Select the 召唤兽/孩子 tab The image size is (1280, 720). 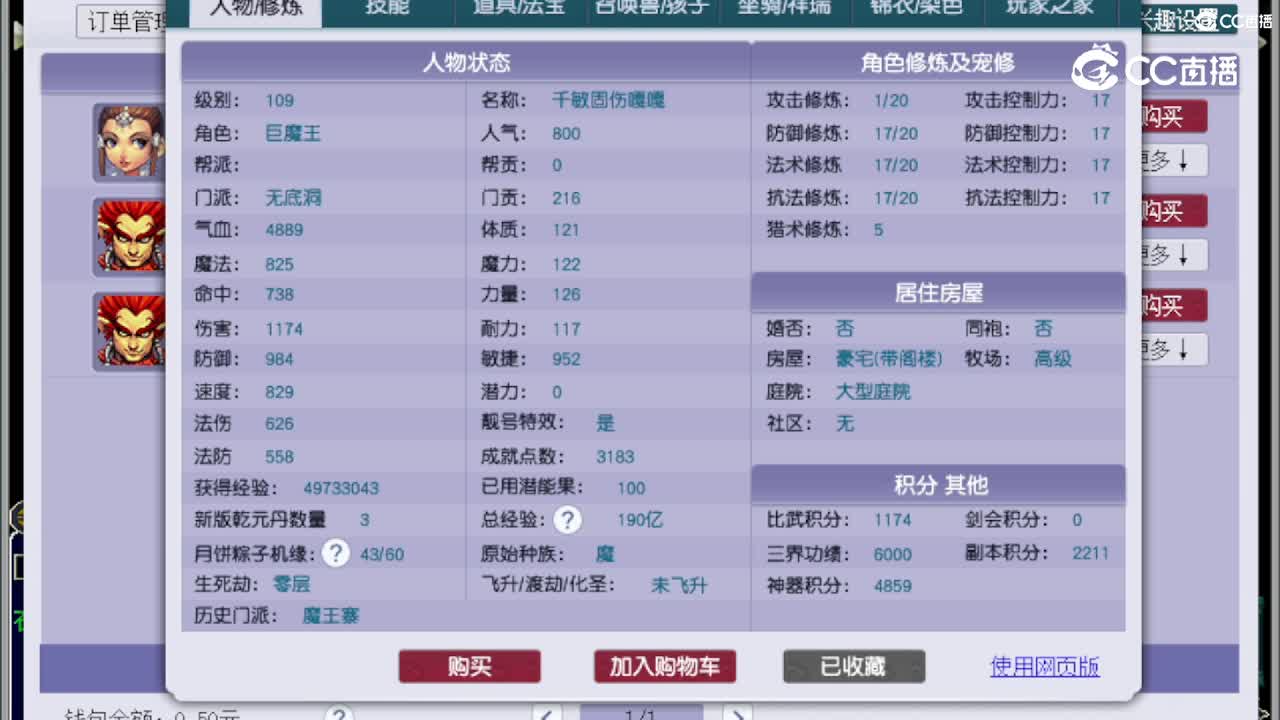[x=652, y=8]
